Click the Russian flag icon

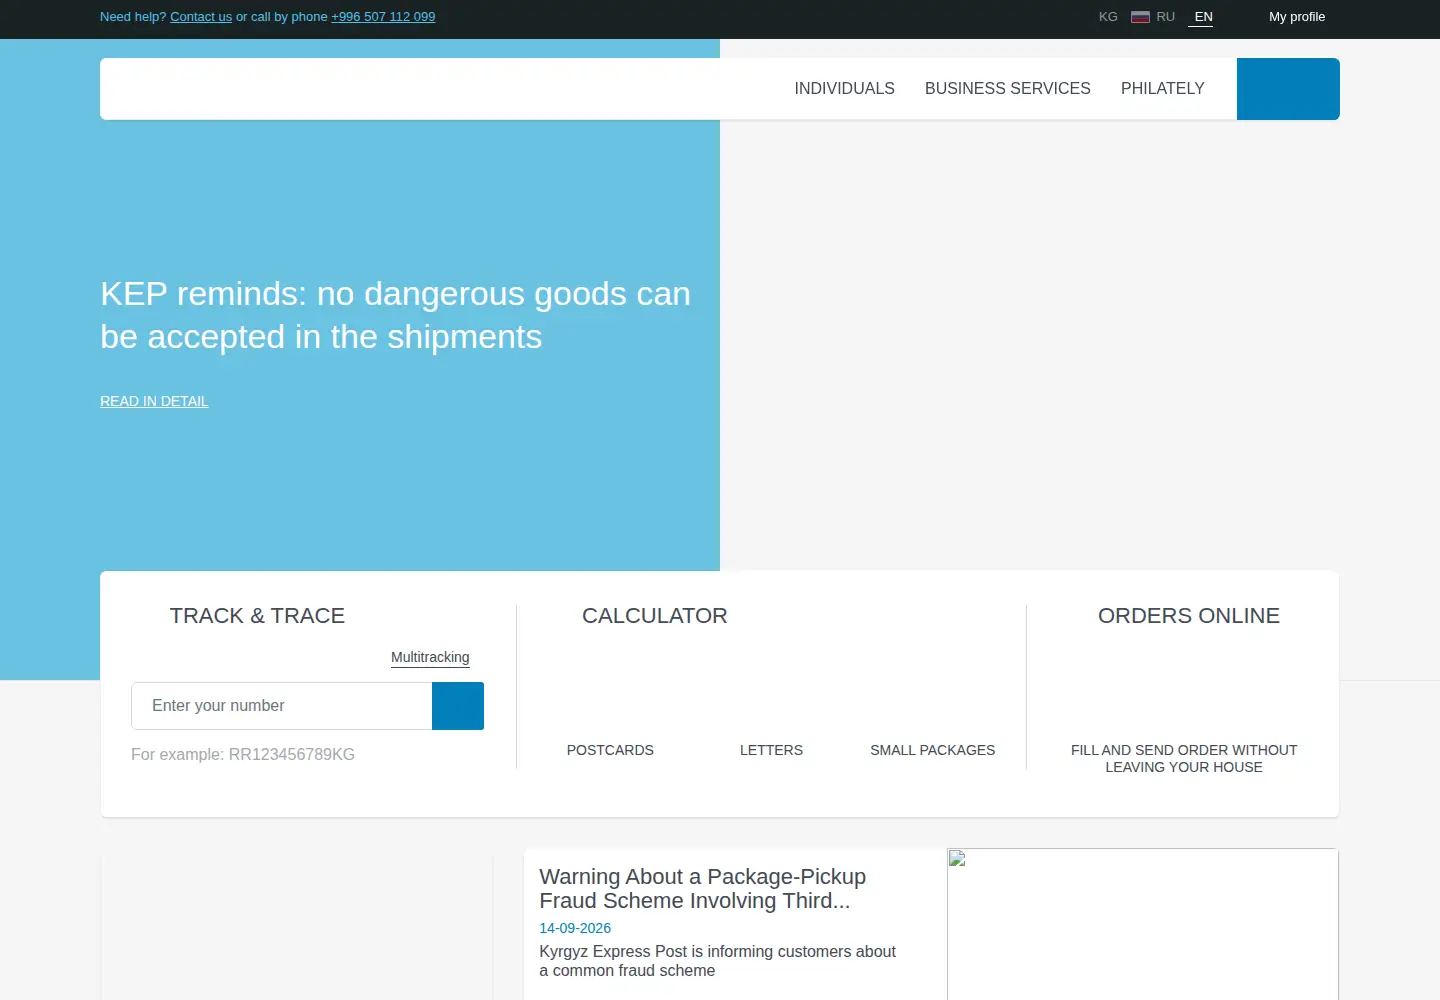[1140, 17]
